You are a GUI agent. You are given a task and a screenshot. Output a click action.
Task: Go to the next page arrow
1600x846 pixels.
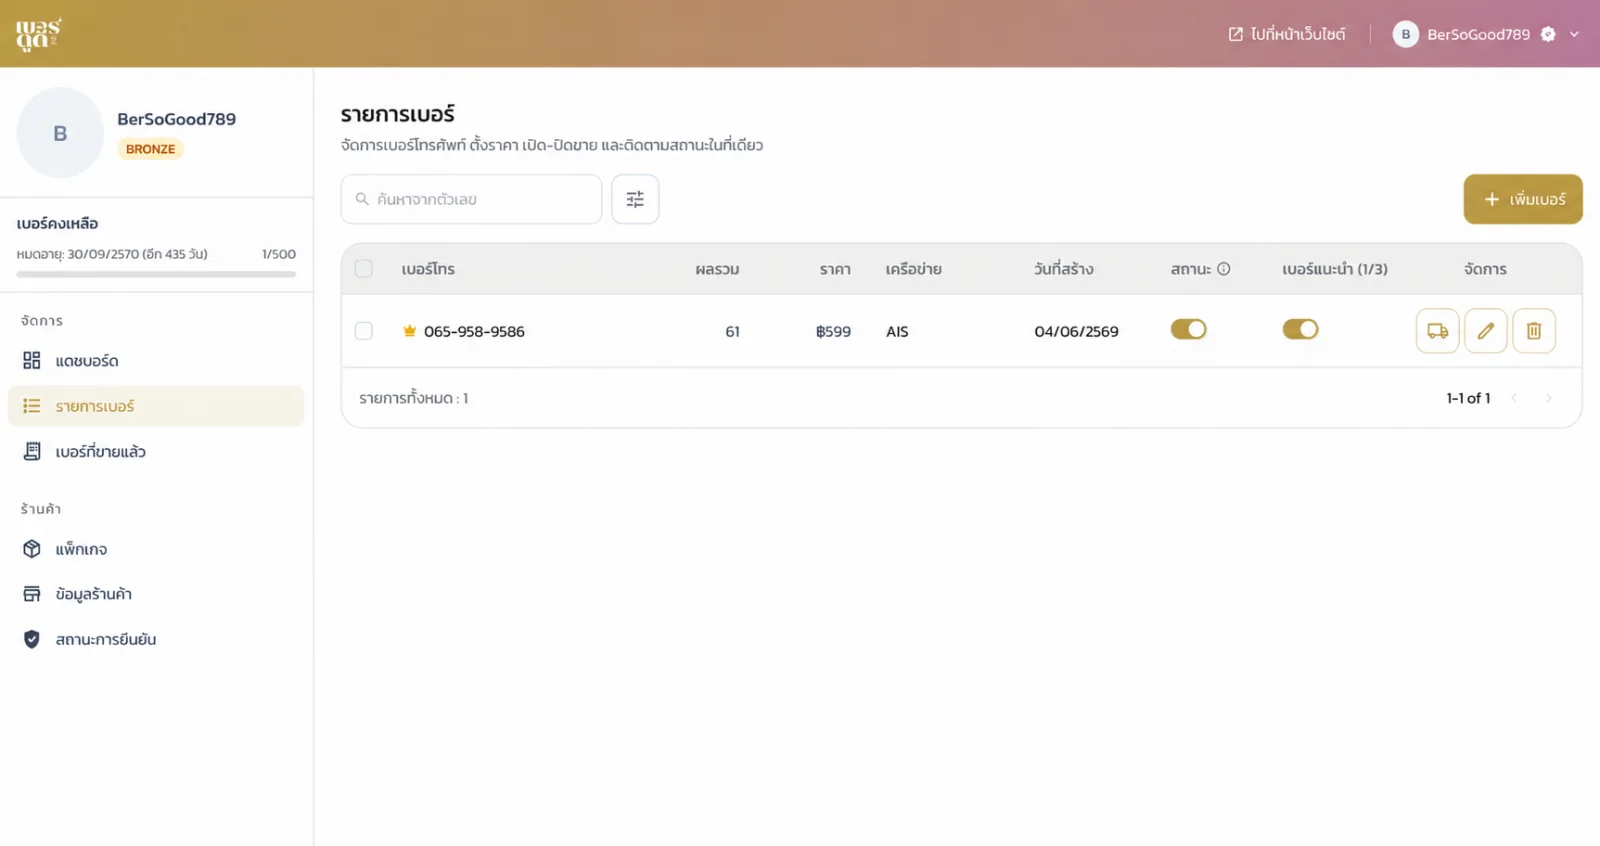[1548, 398]
